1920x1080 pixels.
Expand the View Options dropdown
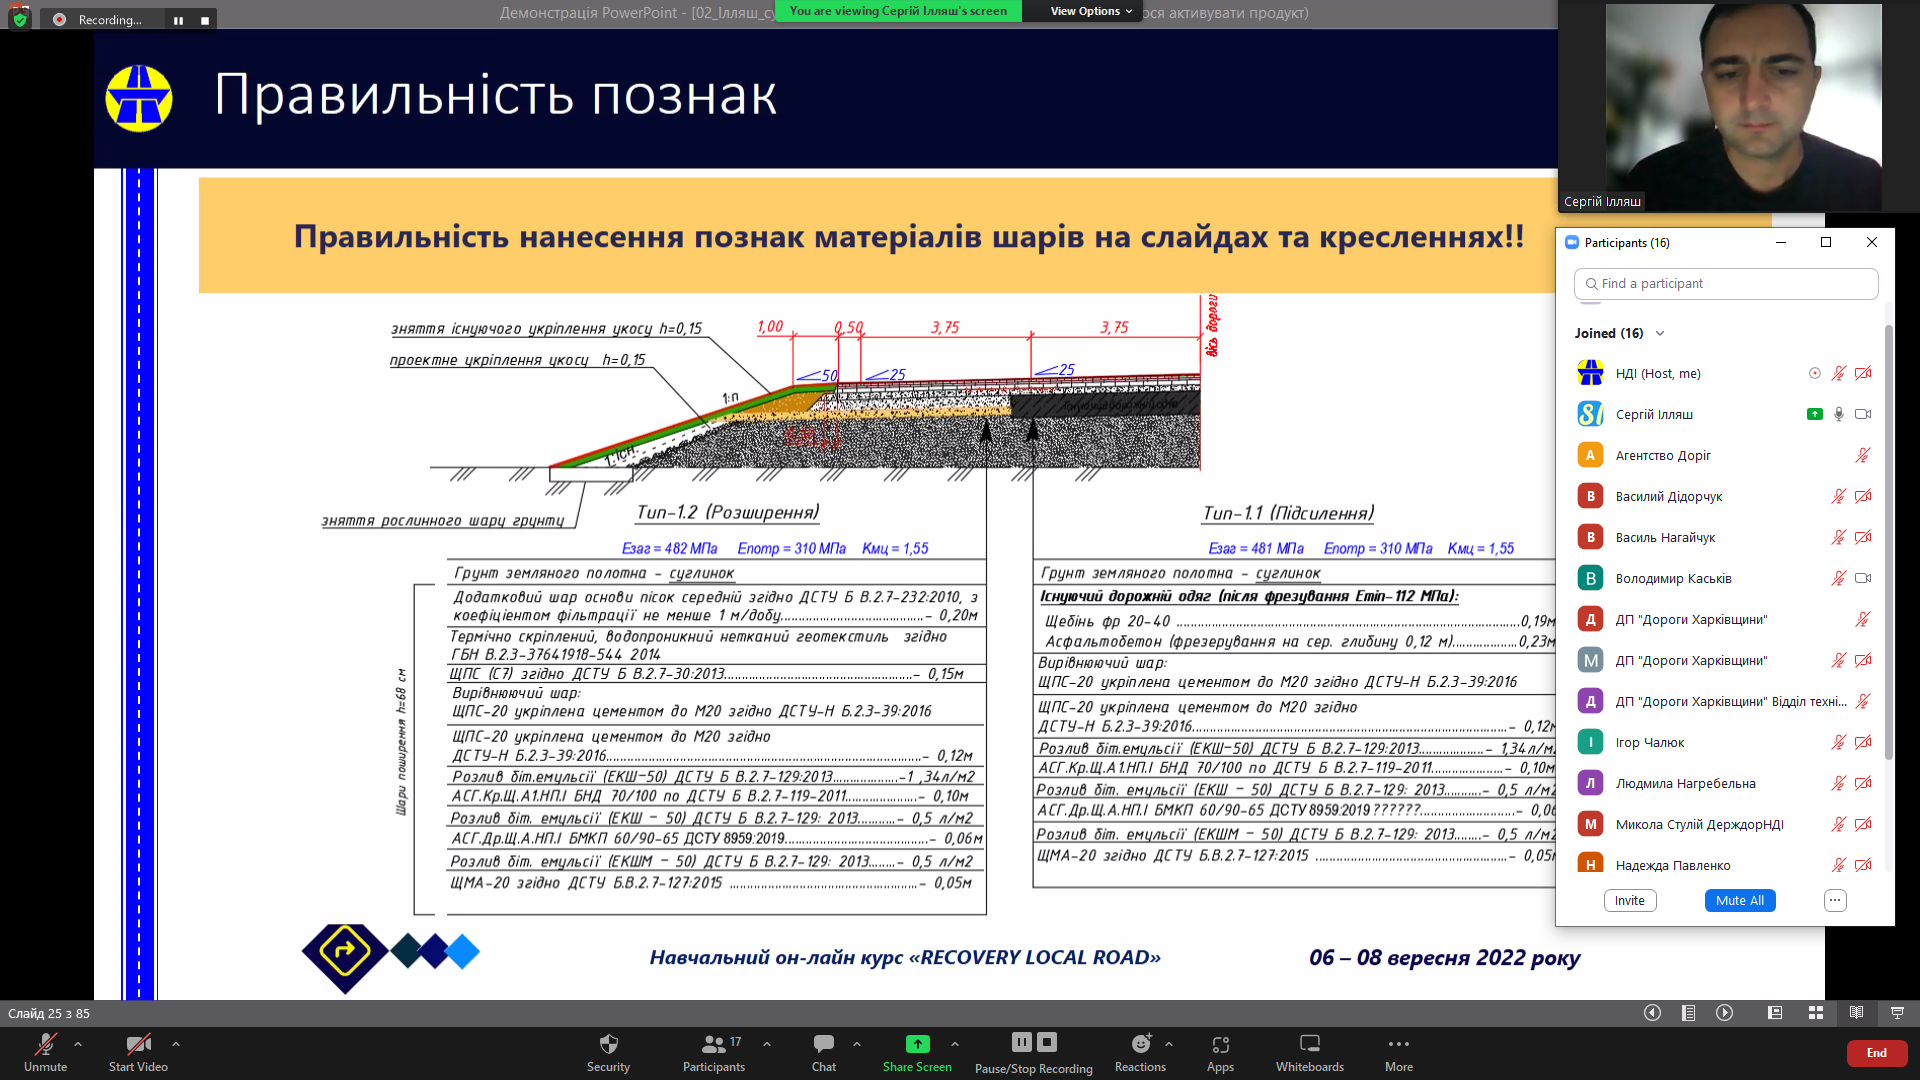pos(1091,11)
